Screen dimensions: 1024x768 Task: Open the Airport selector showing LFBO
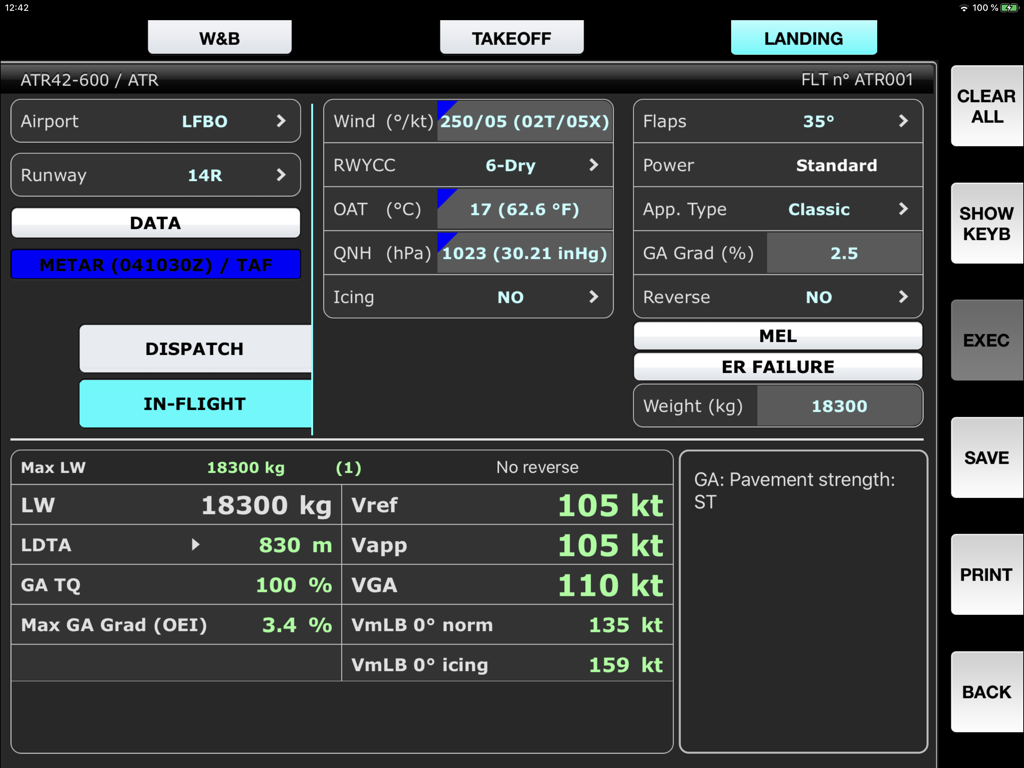pyautogui.click(x=155, y=121)
